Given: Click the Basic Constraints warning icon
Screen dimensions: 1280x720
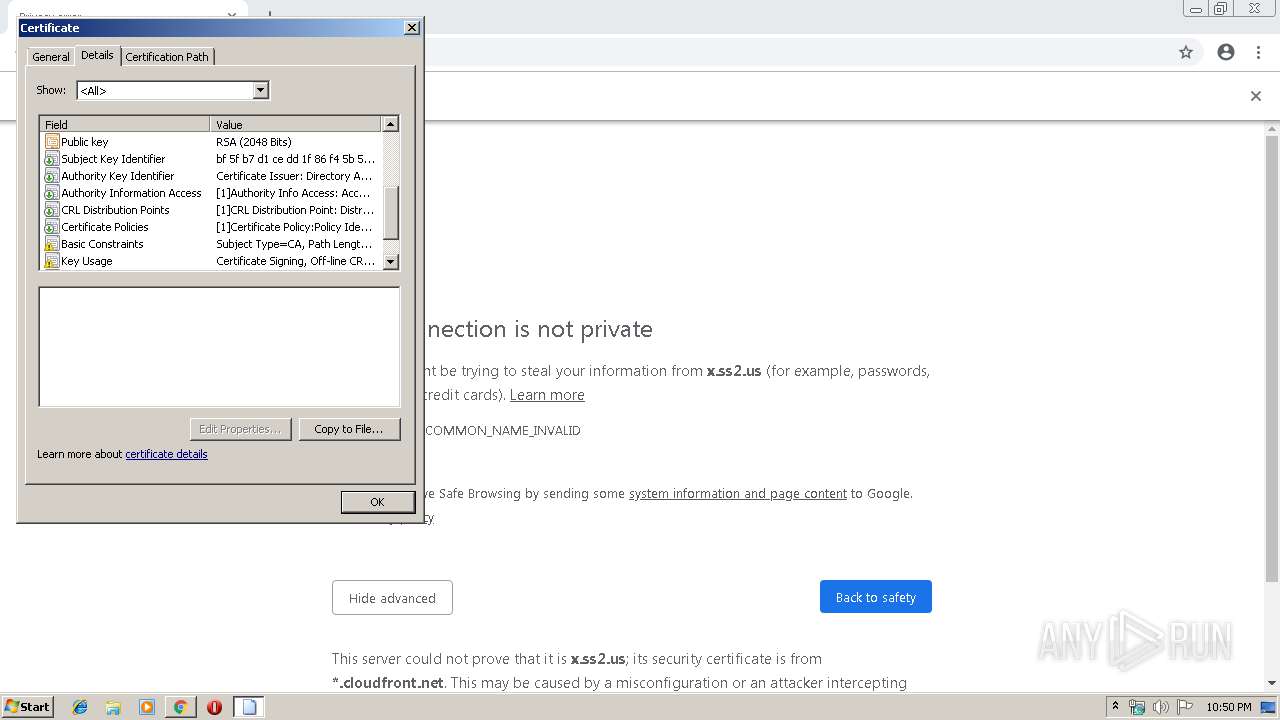Looking at the screenshot, I should (x=52, y=244).
